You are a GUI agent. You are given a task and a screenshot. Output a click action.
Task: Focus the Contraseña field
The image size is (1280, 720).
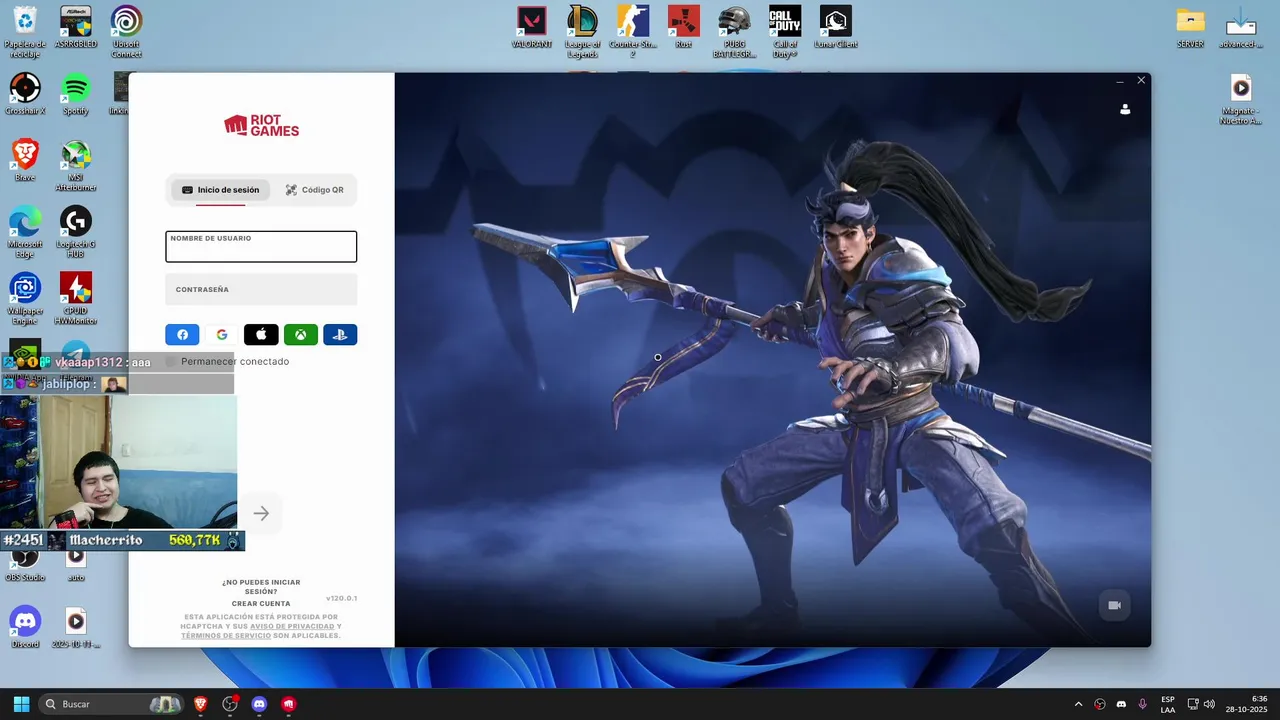pos(261,290)
